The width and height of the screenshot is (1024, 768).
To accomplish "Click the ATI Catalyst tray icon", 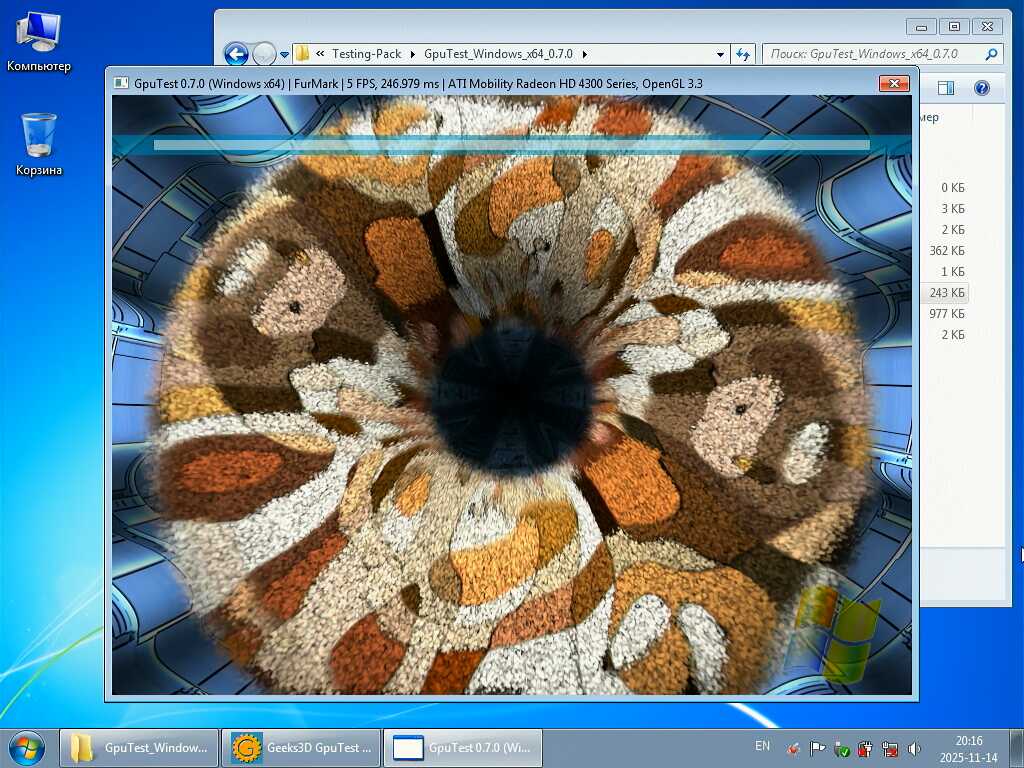I will pos(793,749).
